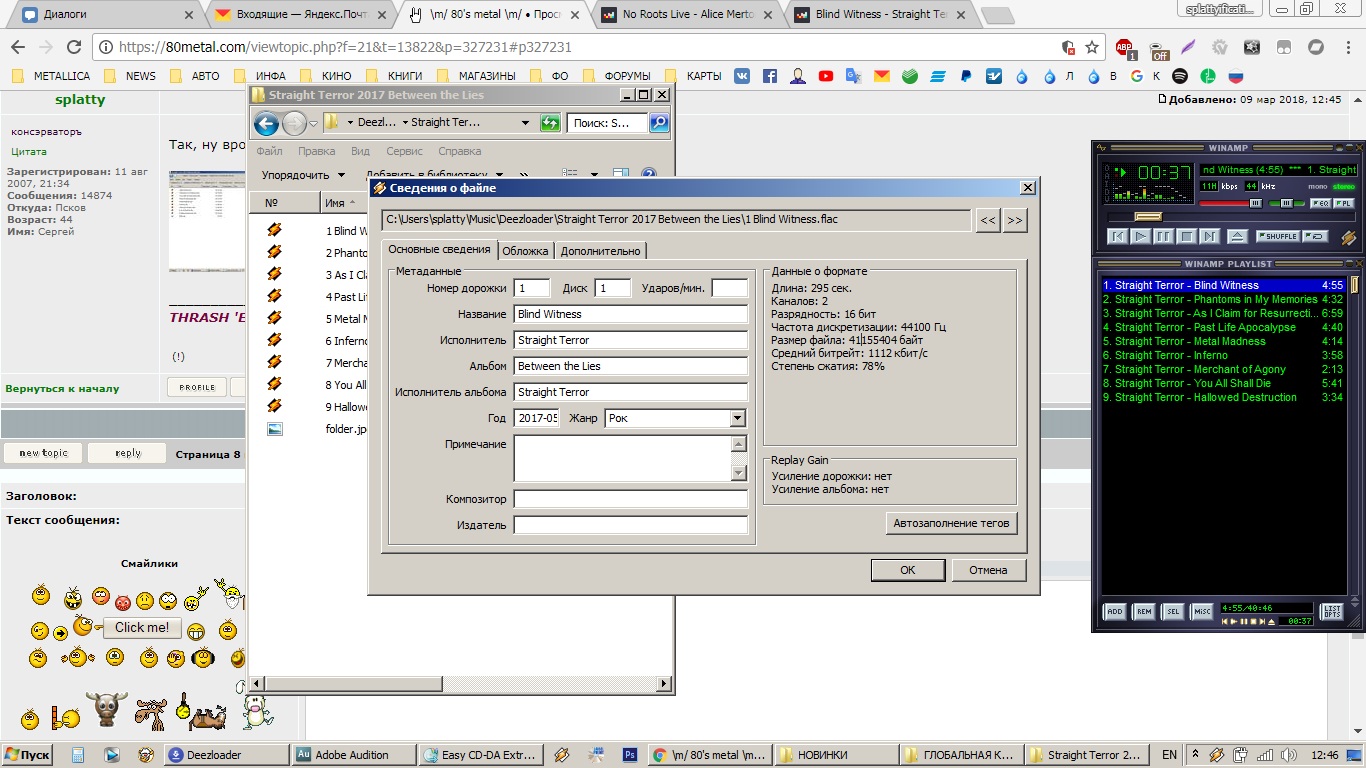The width and height of the screenshot is (1366, 768).
Task: Open Winamp playlist REM menu
Action: (1143, 611)
